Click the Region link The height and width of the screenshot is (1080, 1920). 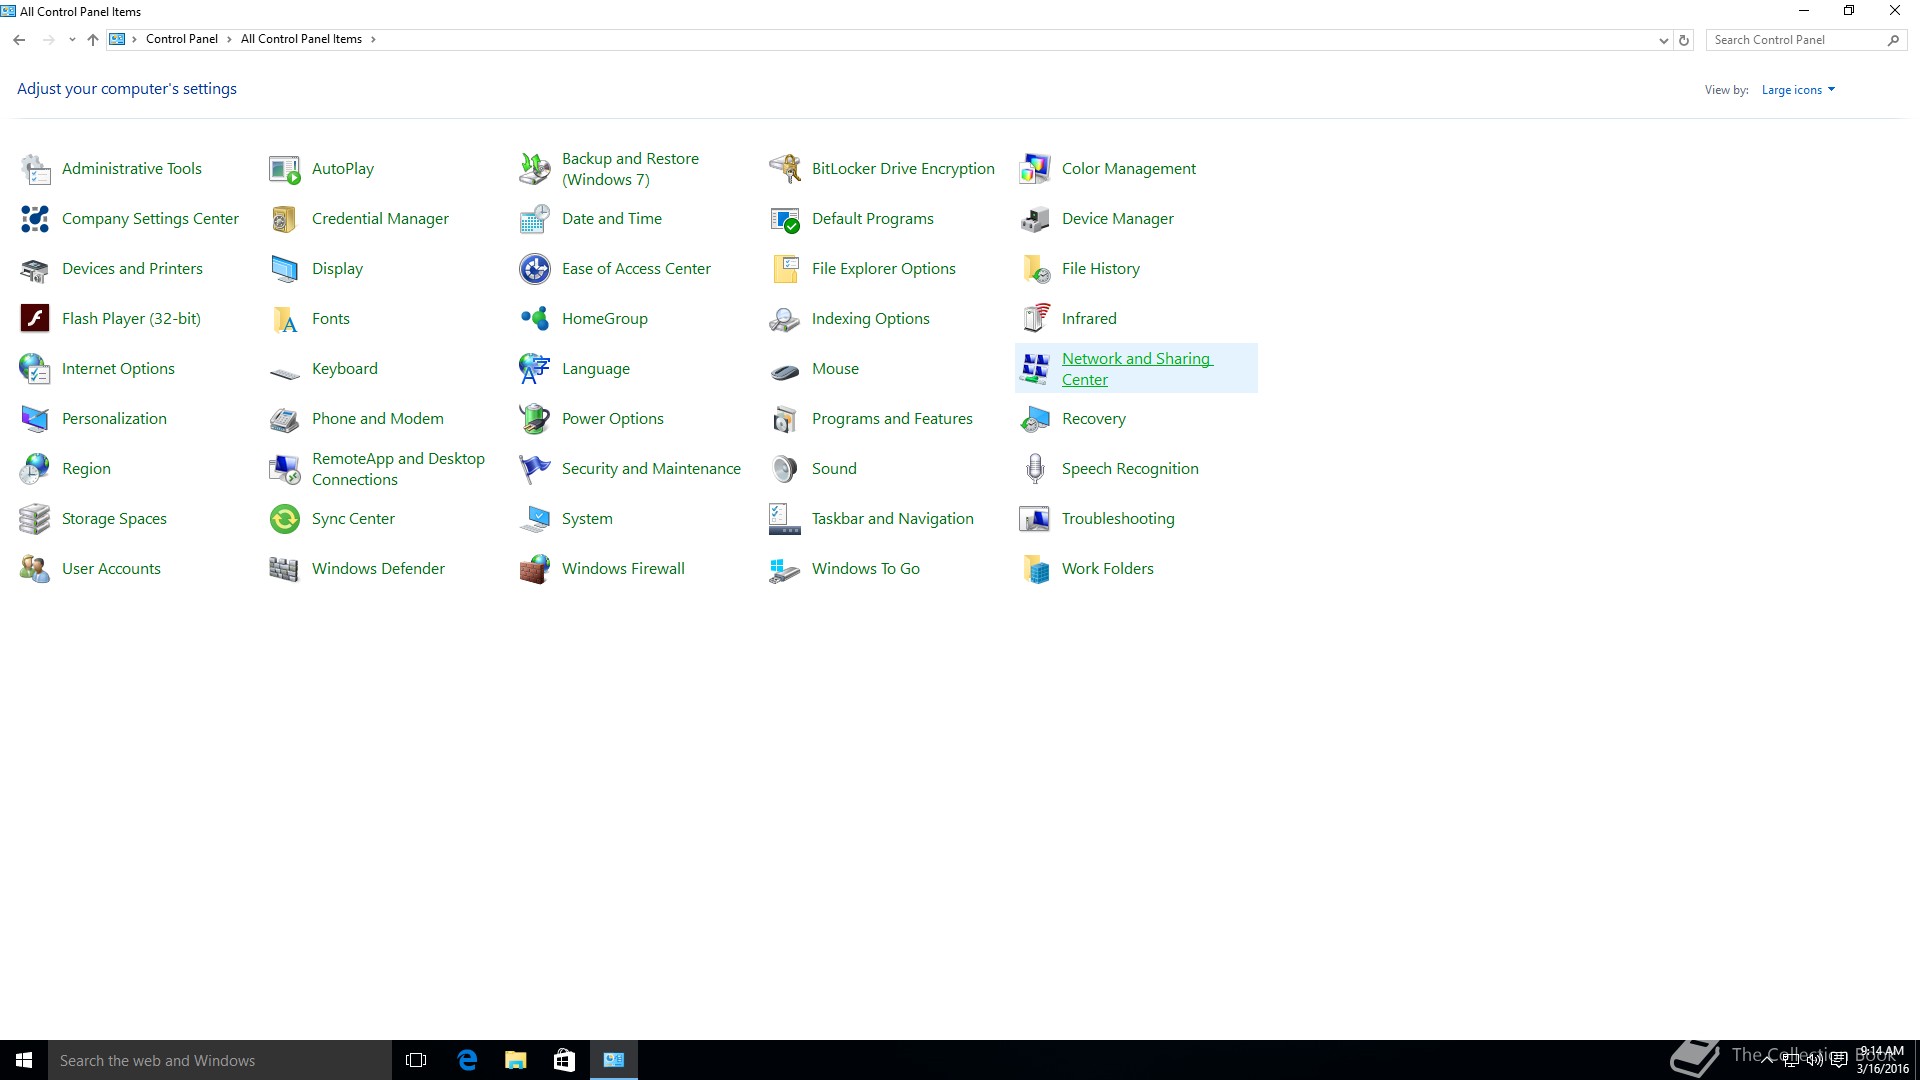86,469
